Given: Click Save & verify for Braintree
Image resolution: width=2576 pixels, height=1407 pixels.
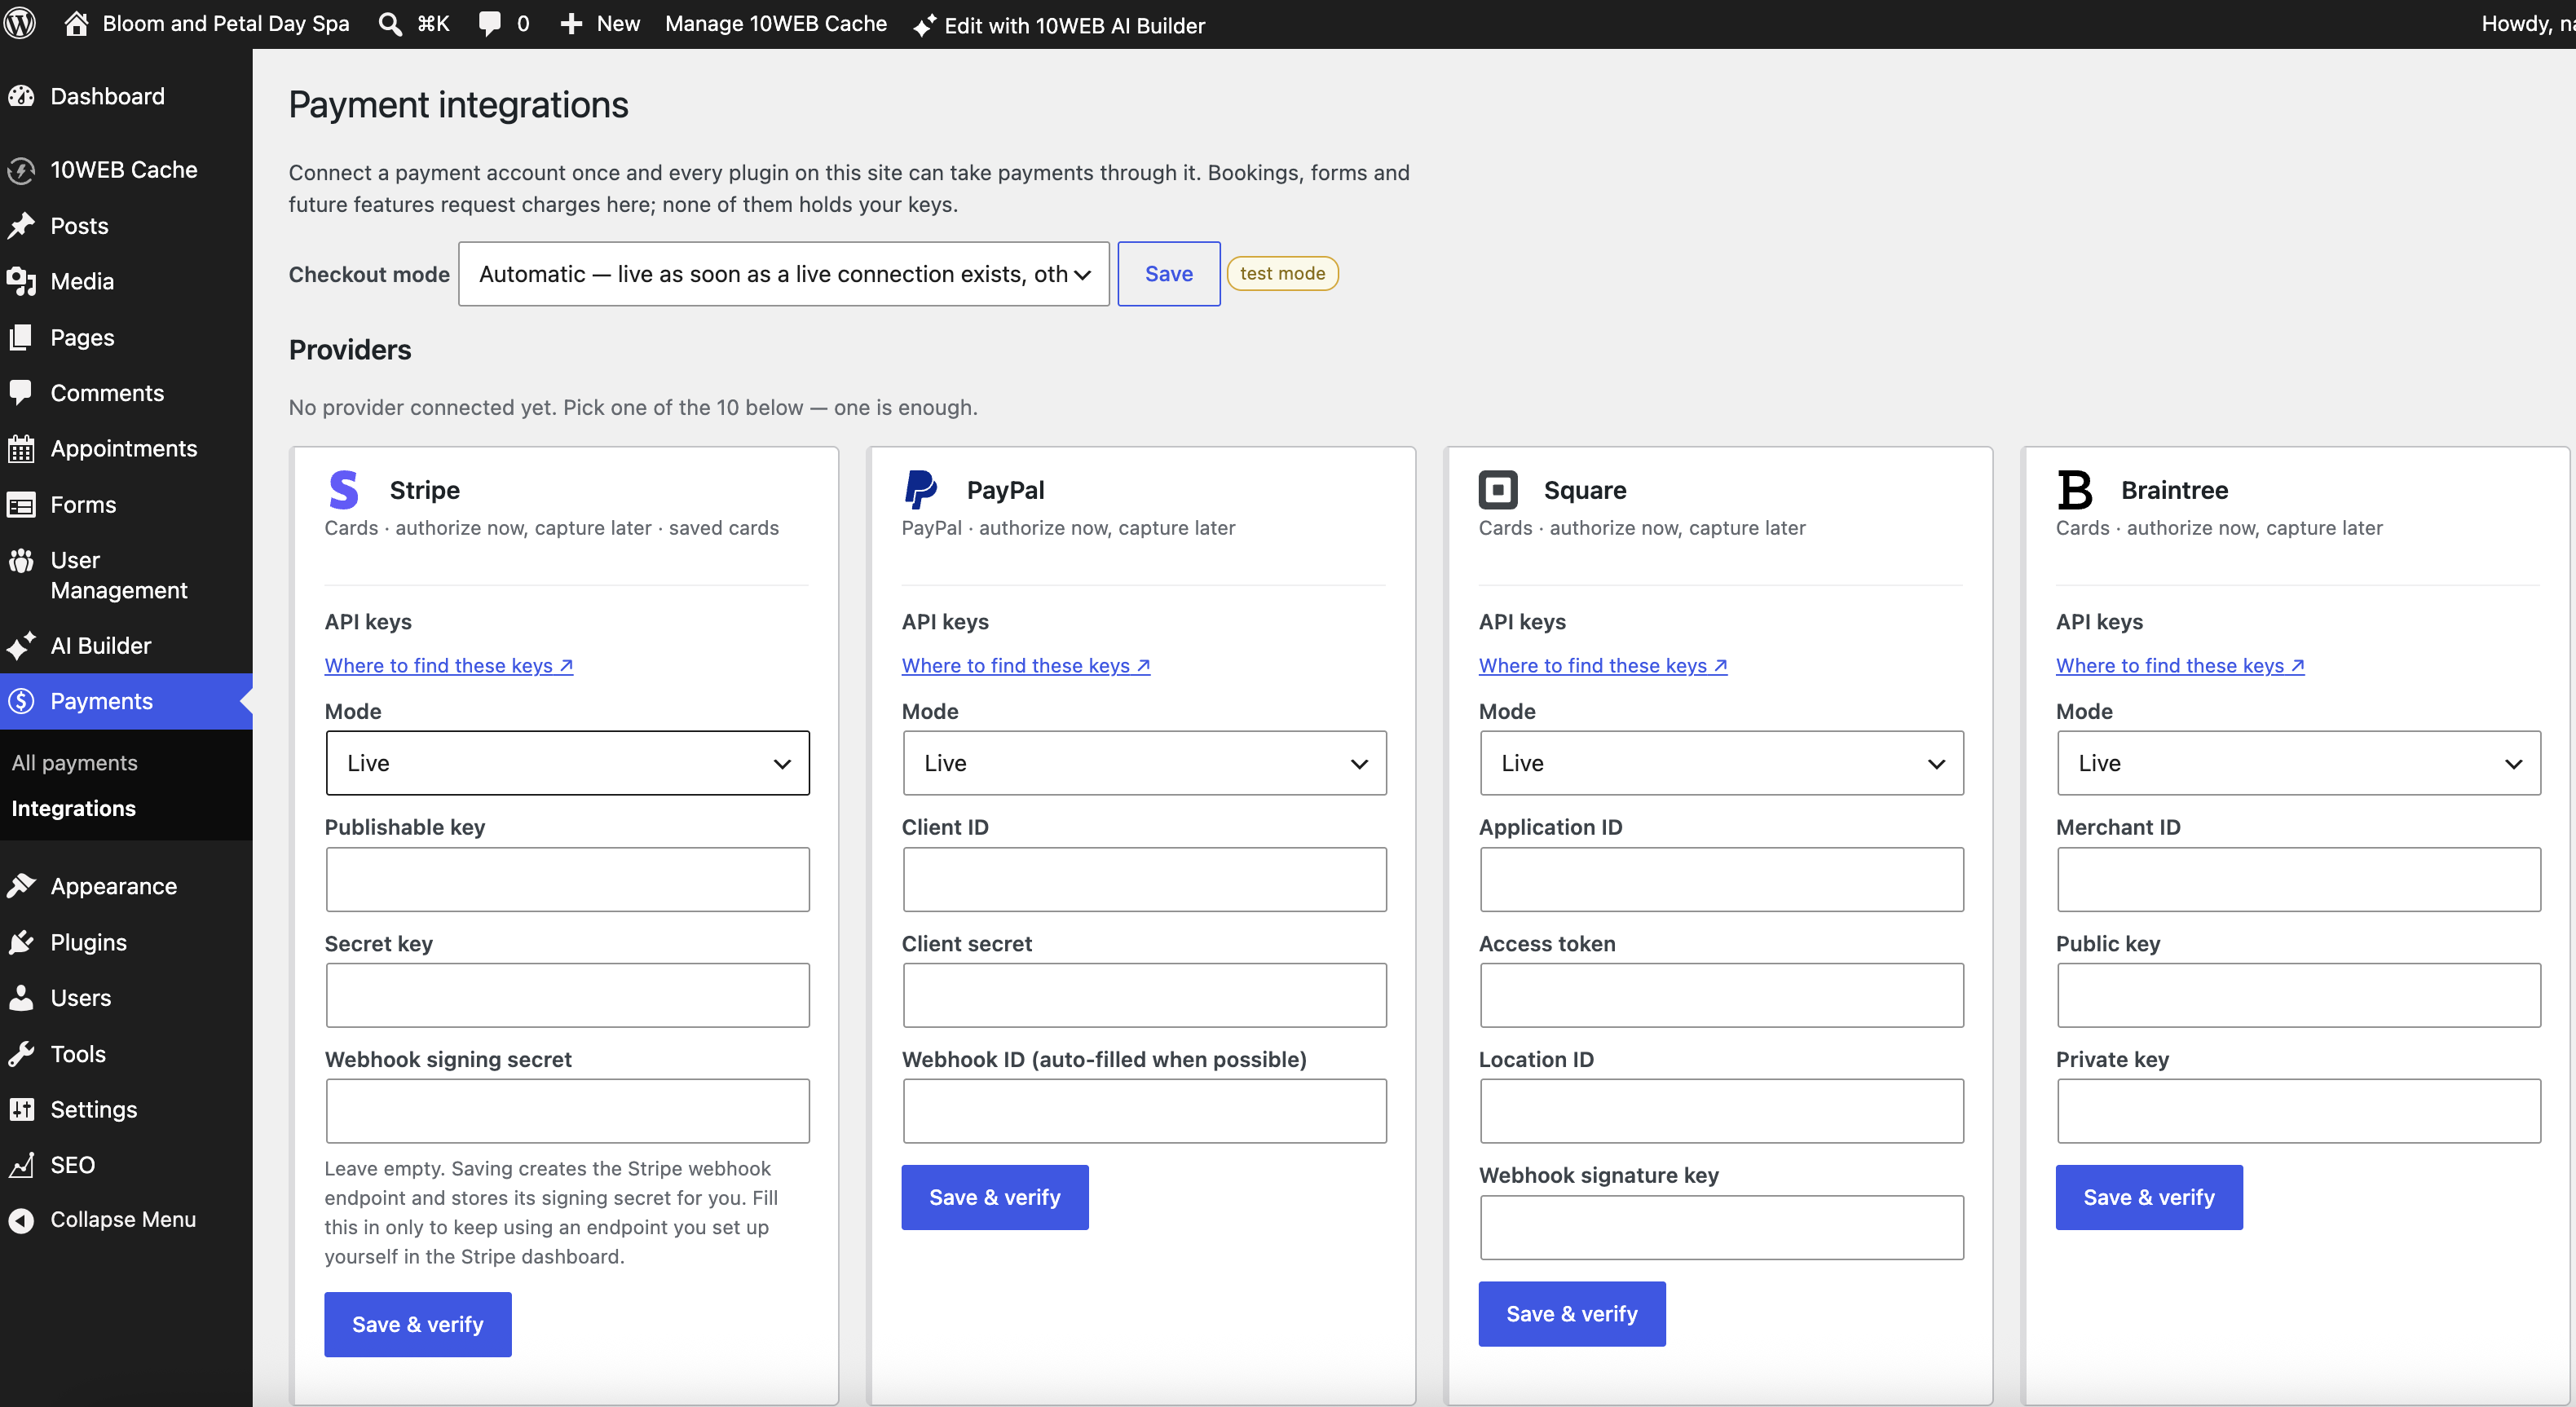Looking at the screenshot, I should tap(2149, 1197).
